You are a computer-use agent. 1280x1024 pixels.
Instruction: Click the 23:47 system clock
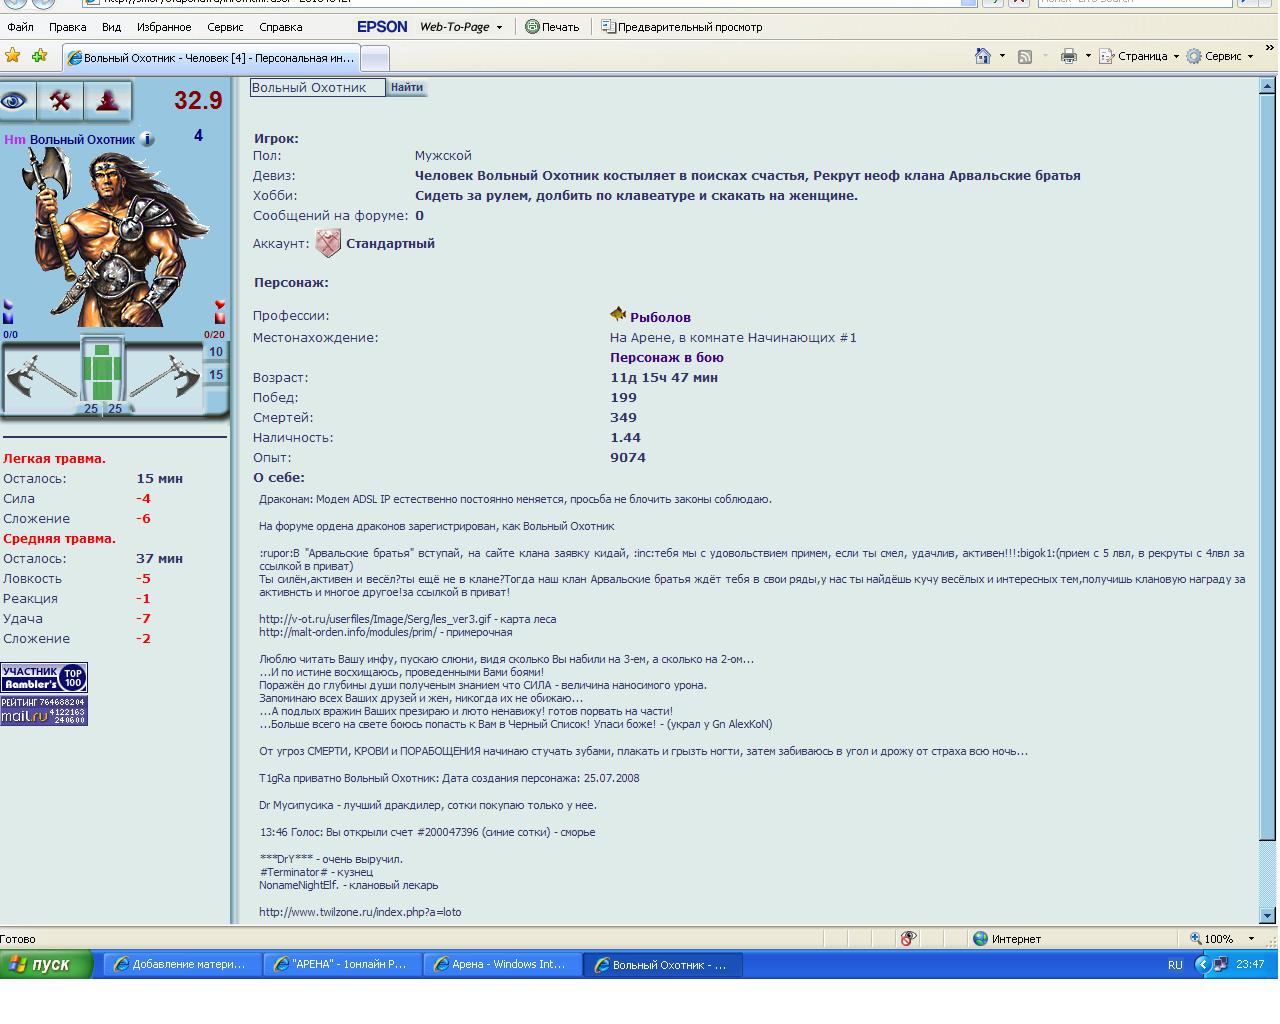point(1250,965)
